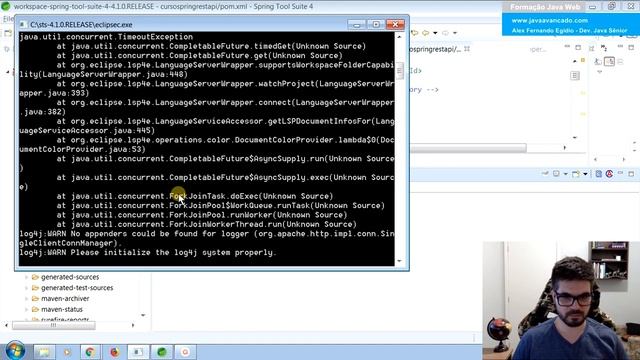
Task: Switch to eclipsec console taskbar button
Action: pyautogui.click(x=138, y=352)
